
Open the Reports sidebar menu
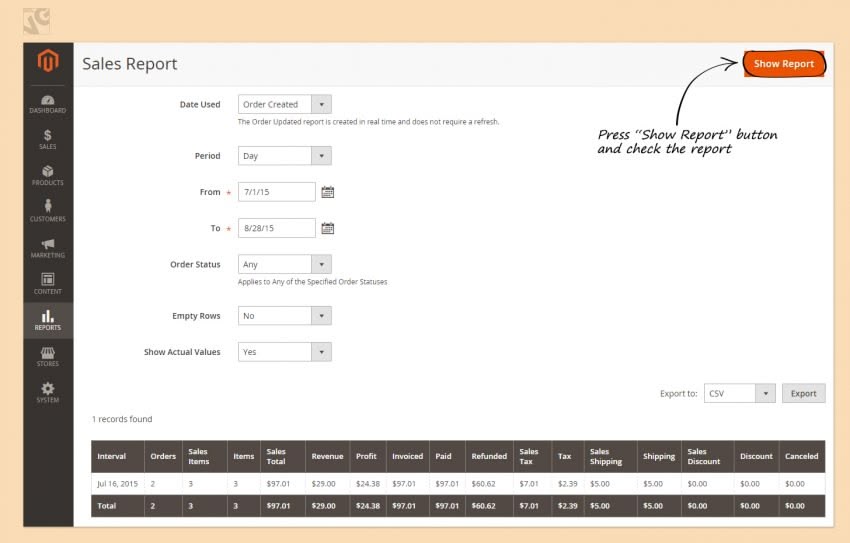point(48,320)
